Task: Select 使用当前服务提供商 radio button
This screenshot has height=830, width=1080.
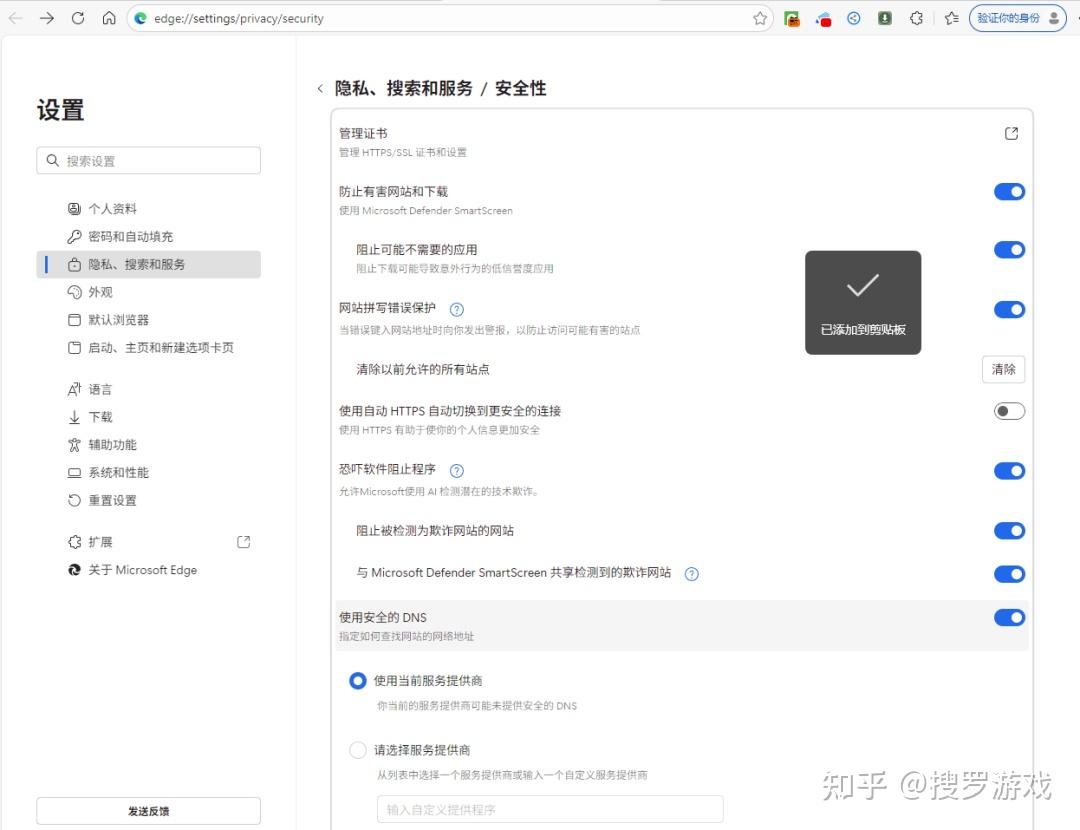Action: point(357,681)
